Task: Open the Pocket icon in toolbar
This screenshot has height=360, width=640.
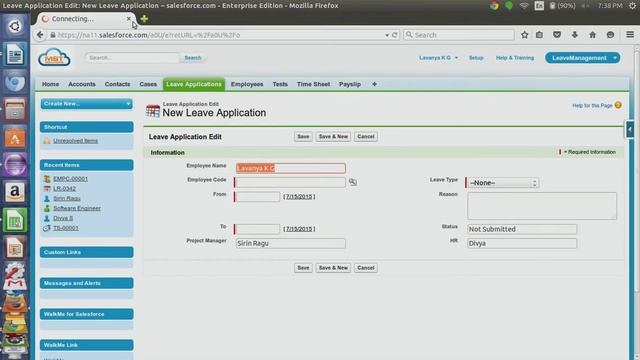Action: (x=557, y=35)
